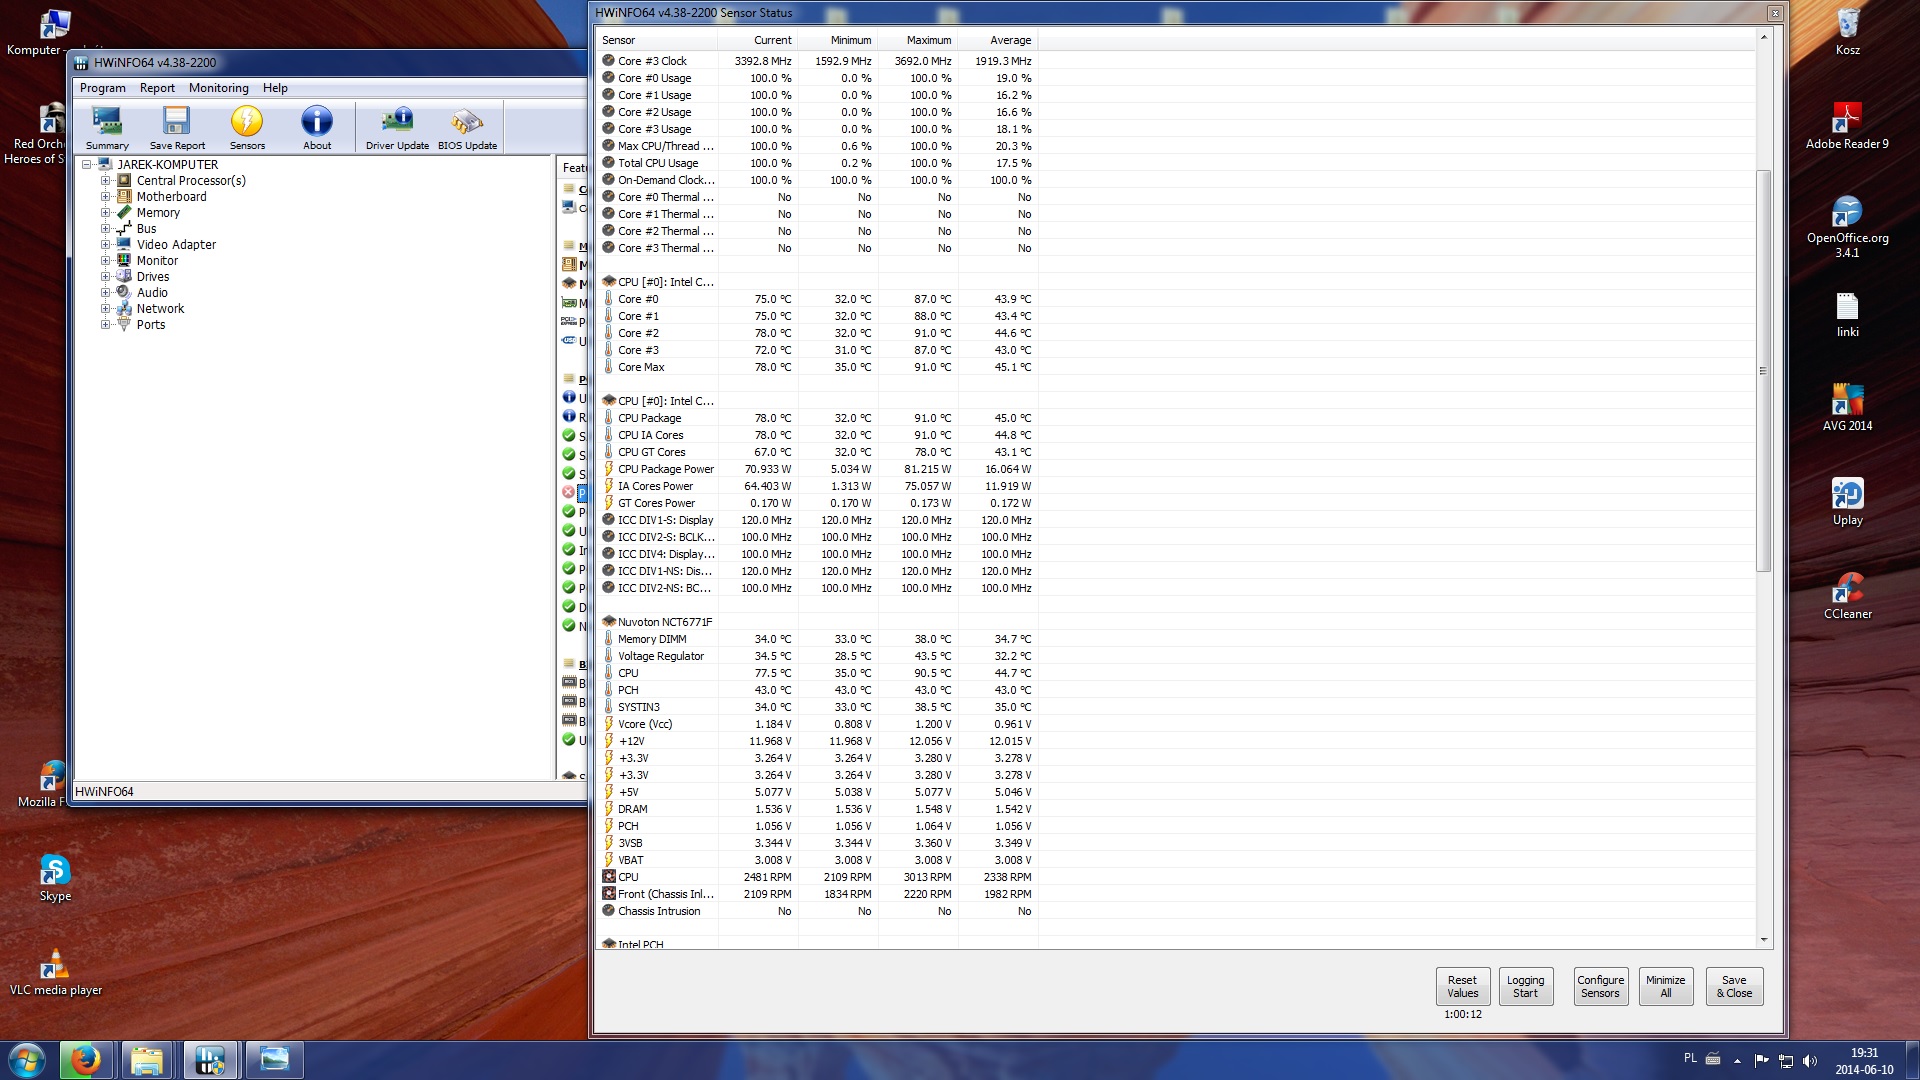Expand the Video Adapter tree node

[x=105, y=245]
